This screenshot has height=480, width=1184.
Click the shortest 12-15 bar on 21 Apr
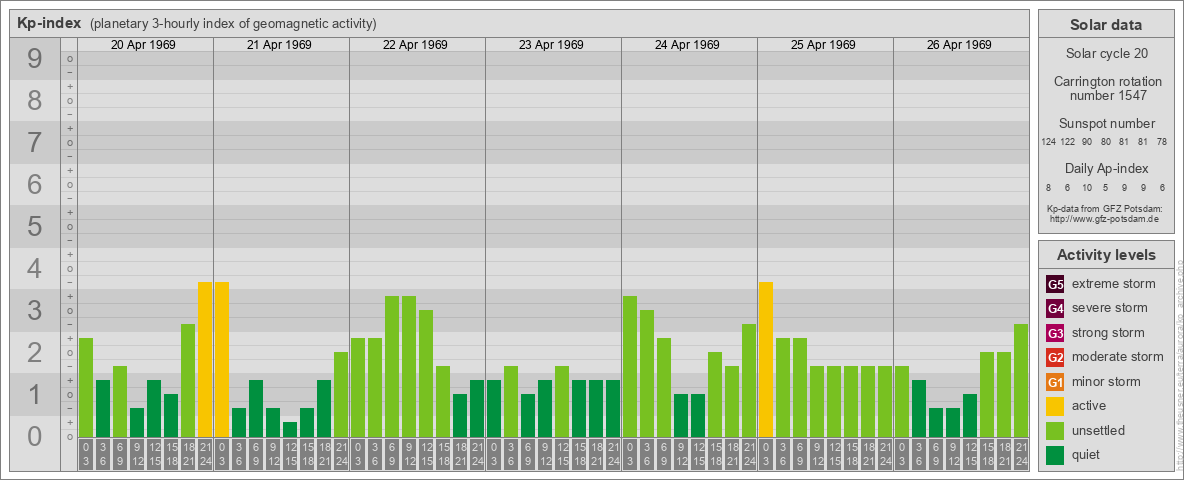[x=290, y=429]
